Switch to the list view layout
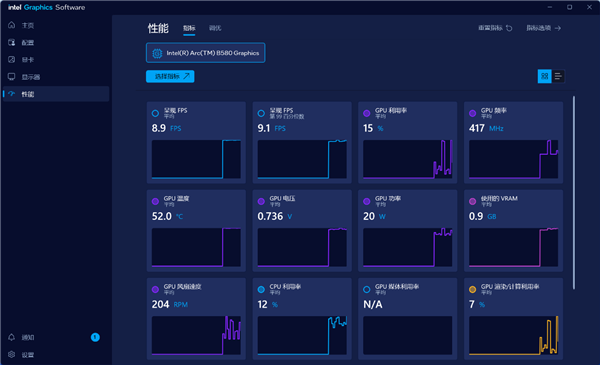The width and height of the screenshot is (600, 365). coord(558,77)
